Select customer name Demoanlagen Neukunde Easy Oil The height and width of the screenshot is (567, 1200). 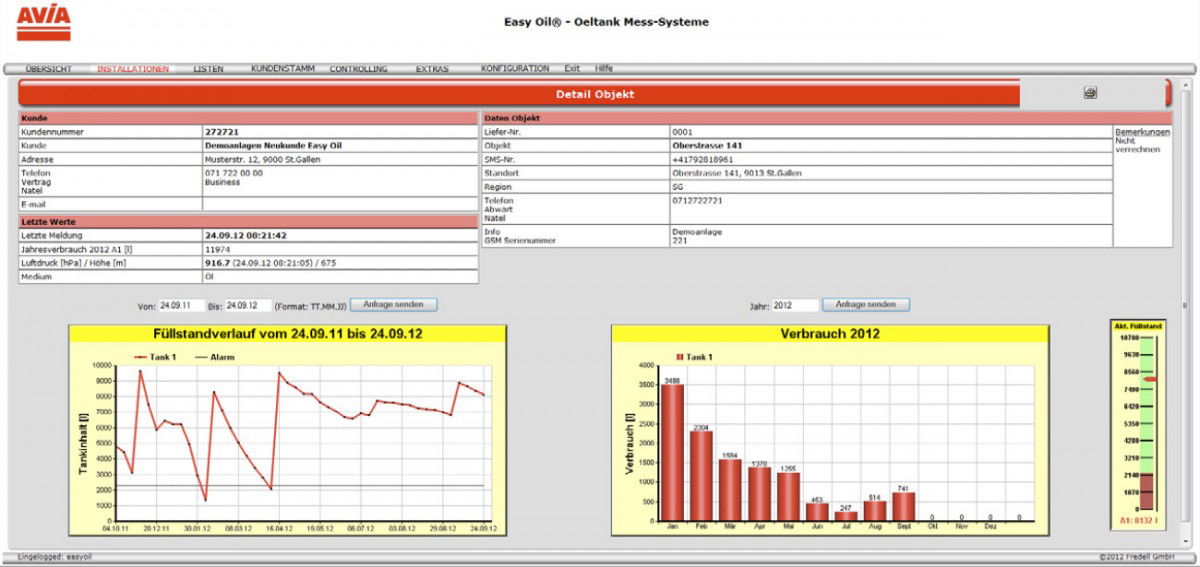[x=275, y=145]
